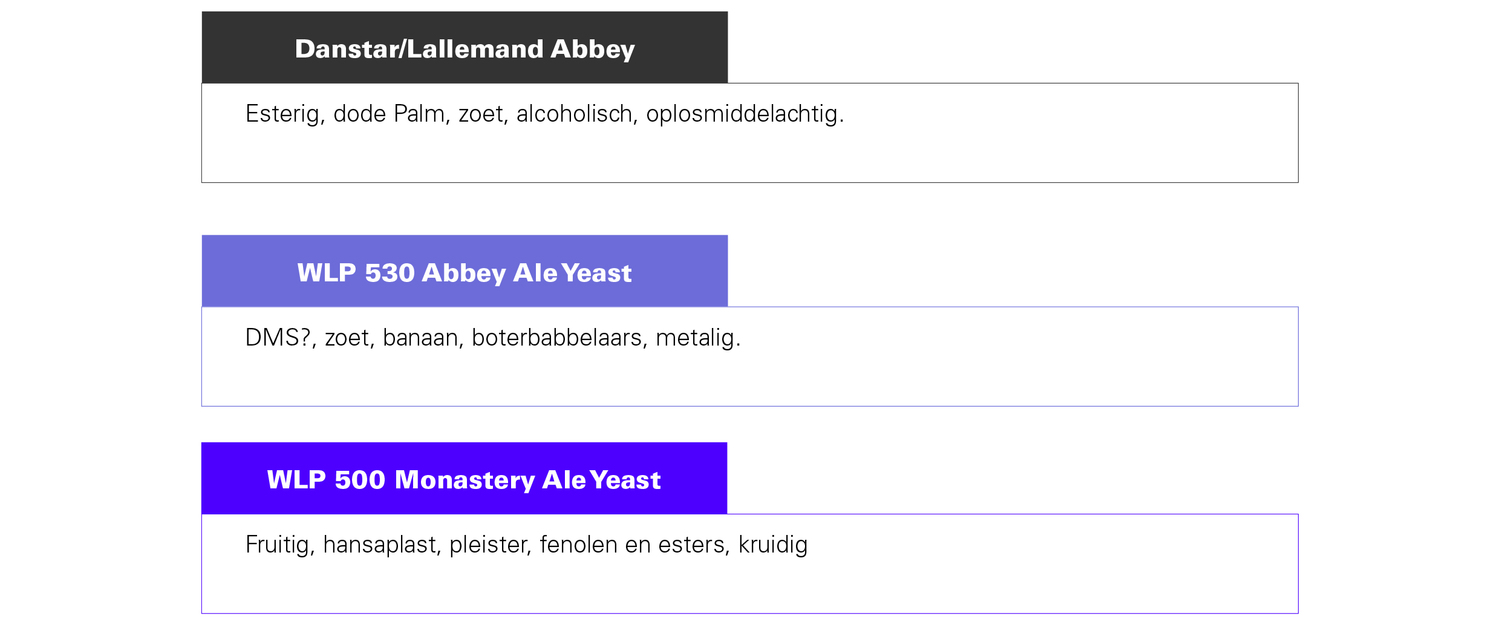The height and width of the screenshot is (633, 1500).
Task: Click the word 'boterbabbelaars'
Action: coord(559,338)
